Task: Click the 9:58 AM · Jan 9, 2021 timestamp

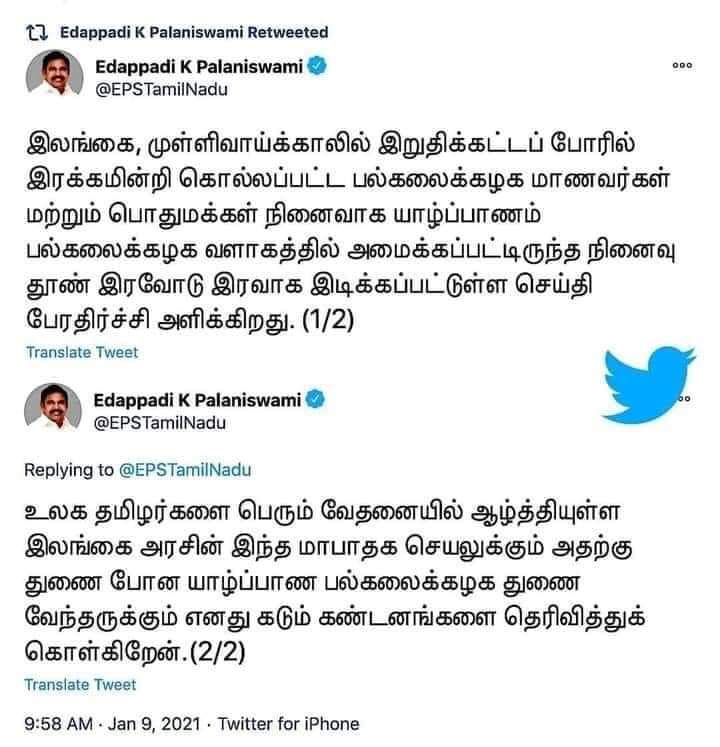Action: (112, 724)
